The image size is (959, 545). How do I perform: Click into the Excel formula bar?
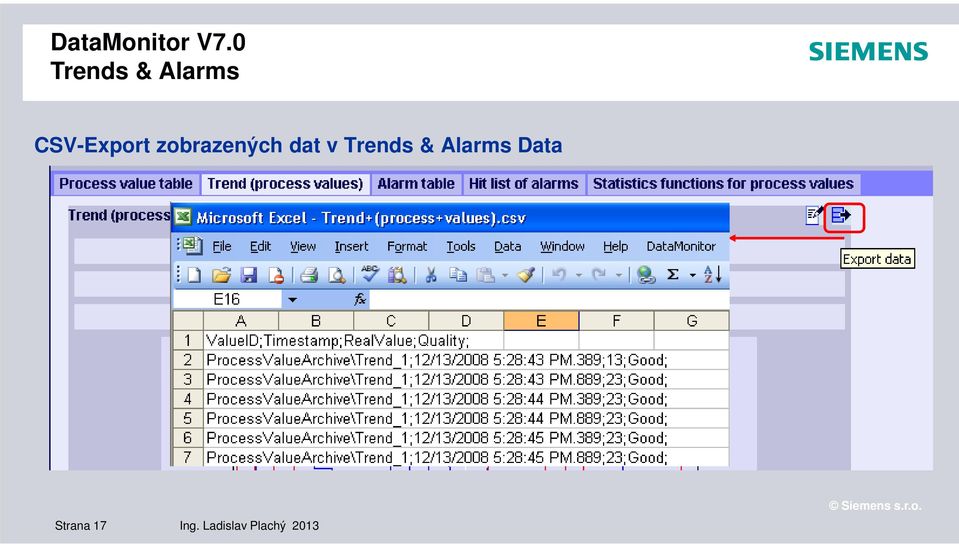pyautogui.click(x=549, y=299)
